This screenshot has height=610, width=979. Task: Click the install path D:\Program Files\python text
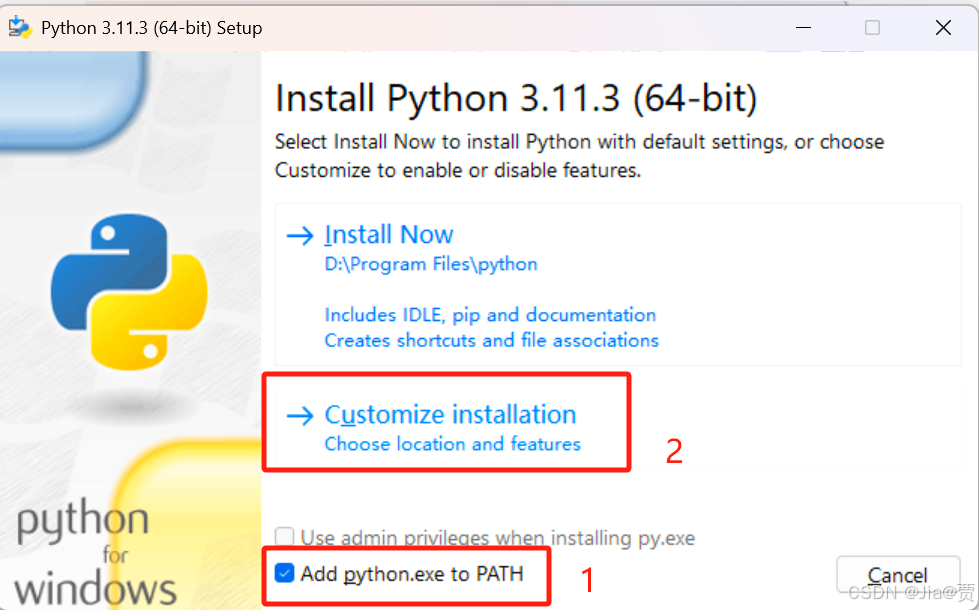pyautogui.click(x=430, y=263)
